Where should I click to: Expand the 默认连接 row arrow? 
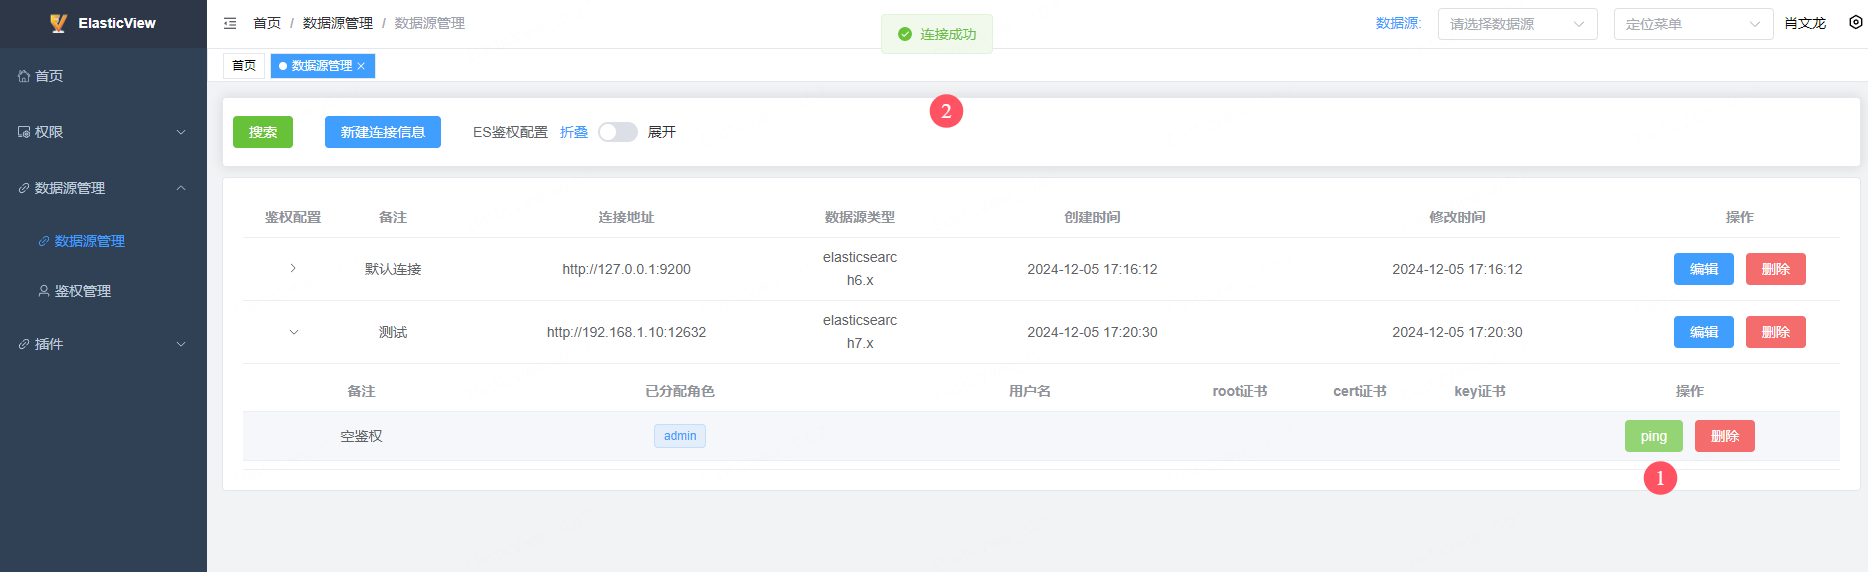(293, 268)
